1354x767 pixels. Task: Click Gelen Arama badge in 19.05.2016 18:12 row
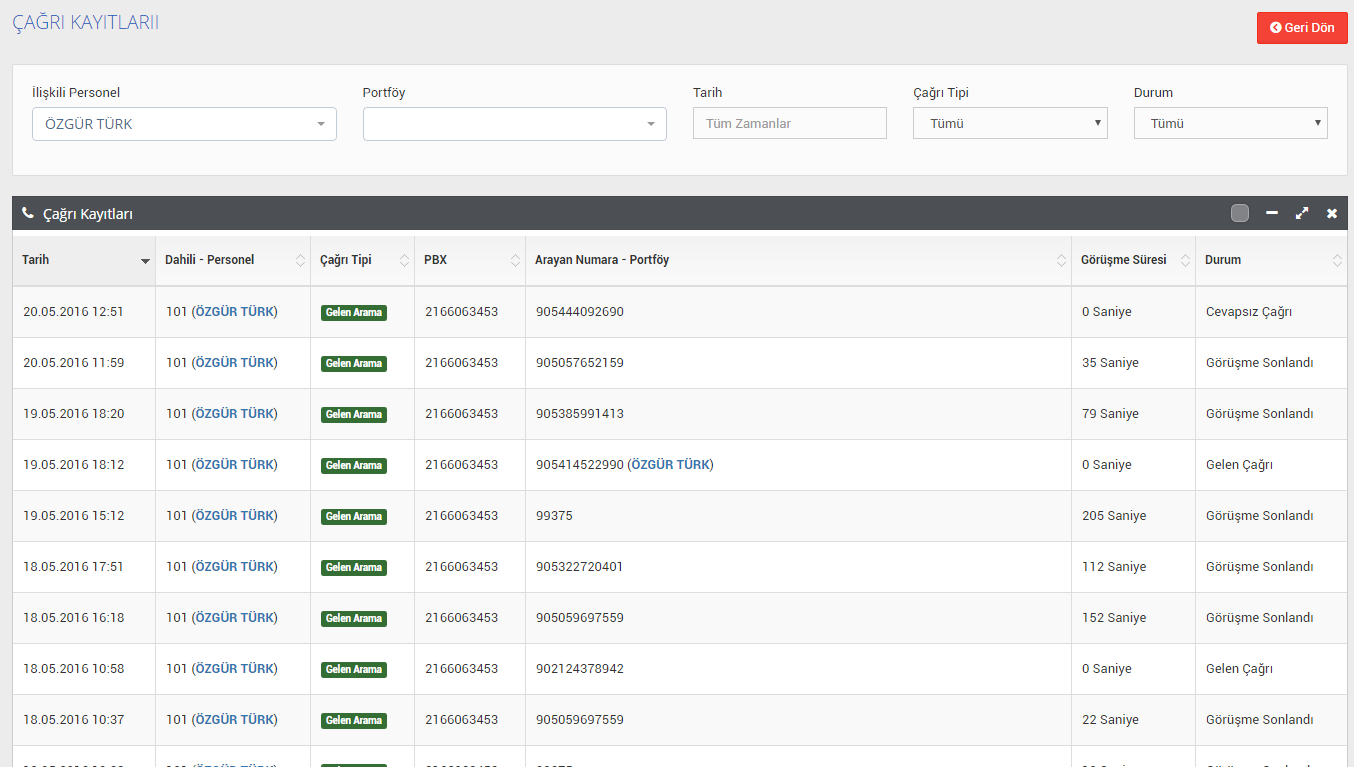pos(354,466)
